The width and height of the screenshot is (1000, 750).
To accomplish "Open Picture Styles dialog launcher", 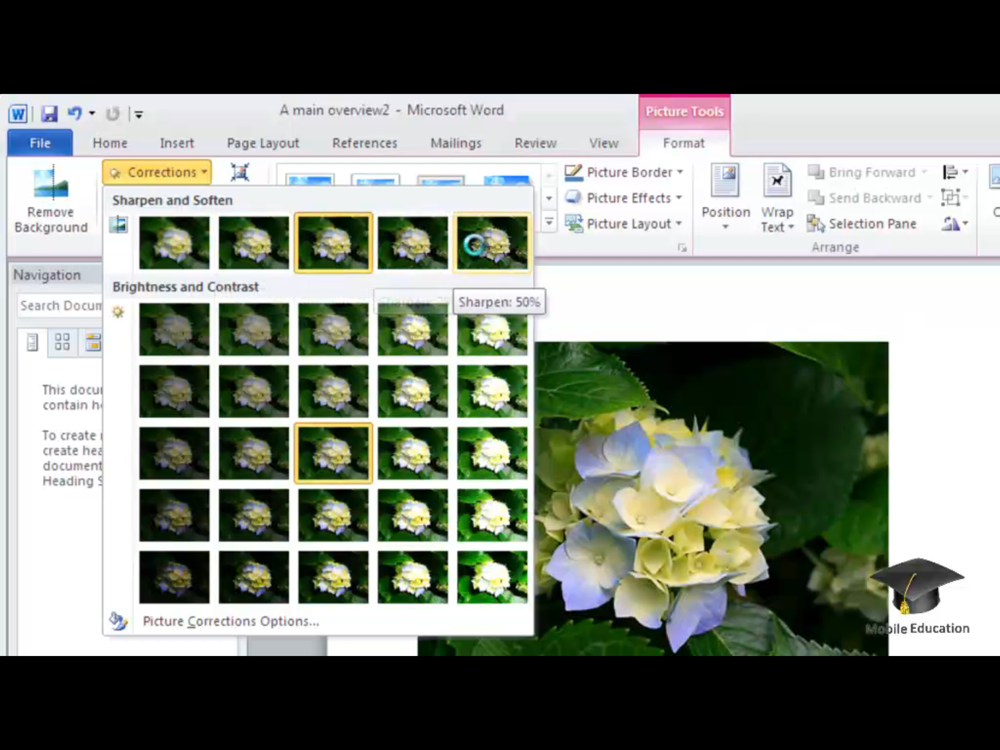I will (x=682, y=247).
